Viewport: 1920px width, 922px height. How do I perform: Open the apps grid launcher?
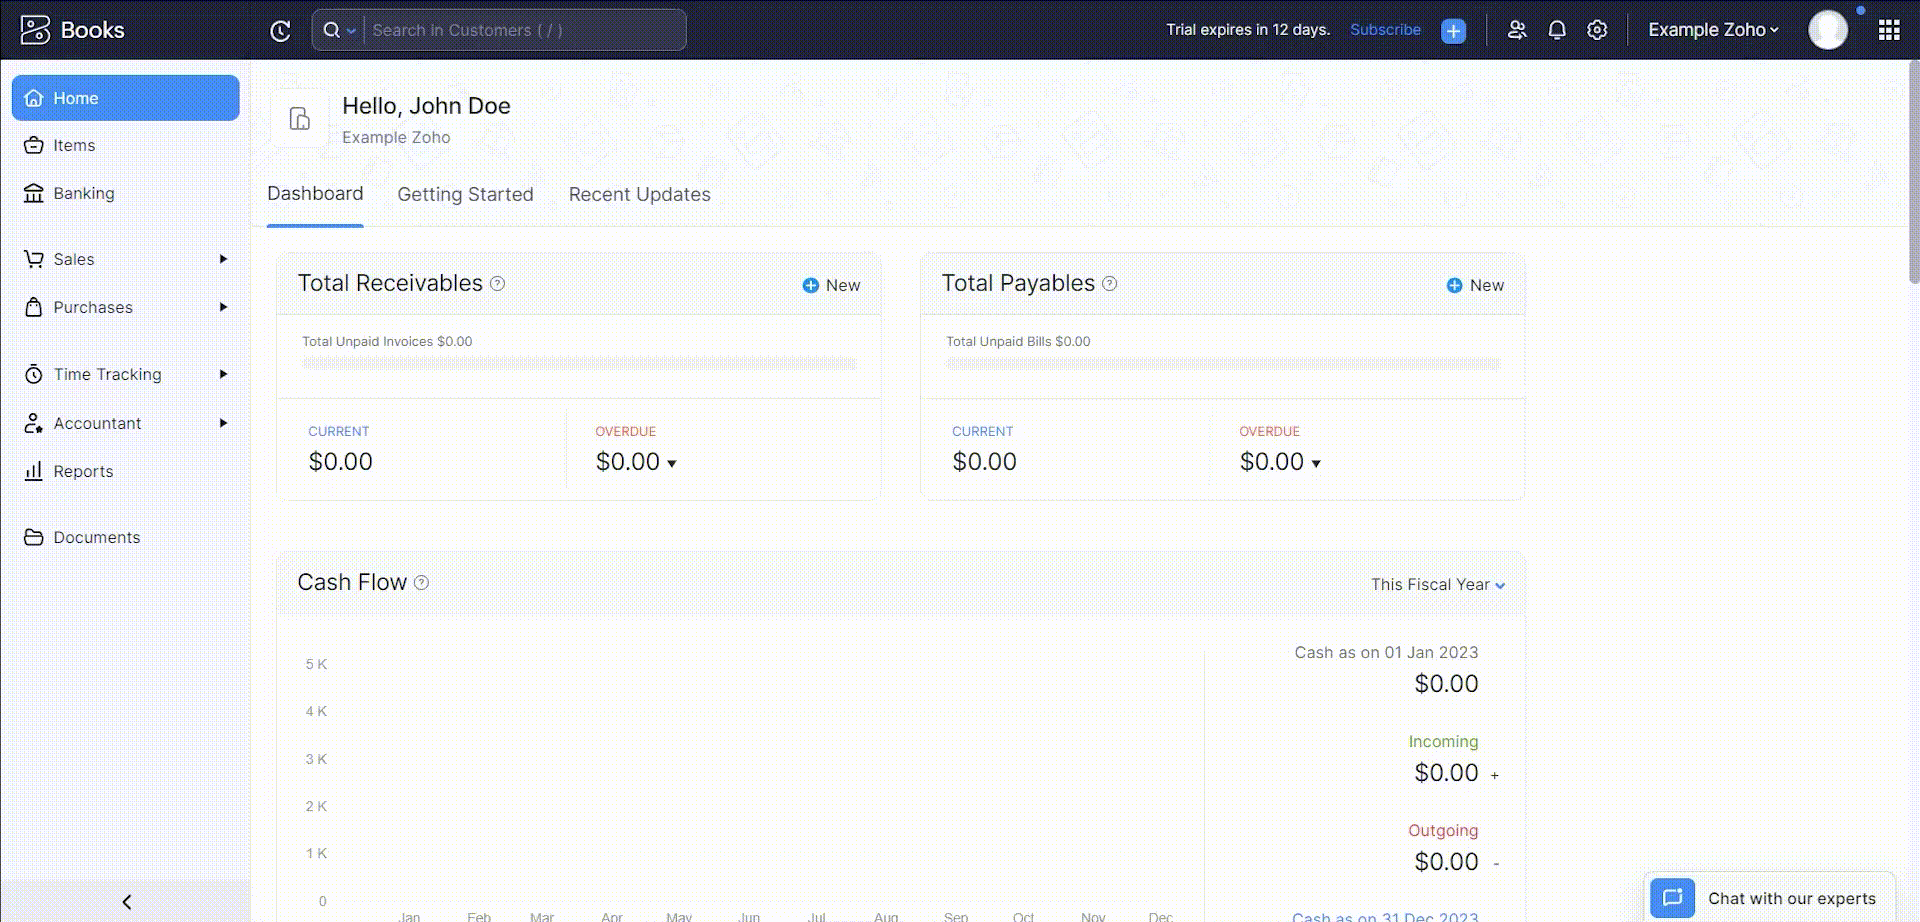pos(1888,30)
